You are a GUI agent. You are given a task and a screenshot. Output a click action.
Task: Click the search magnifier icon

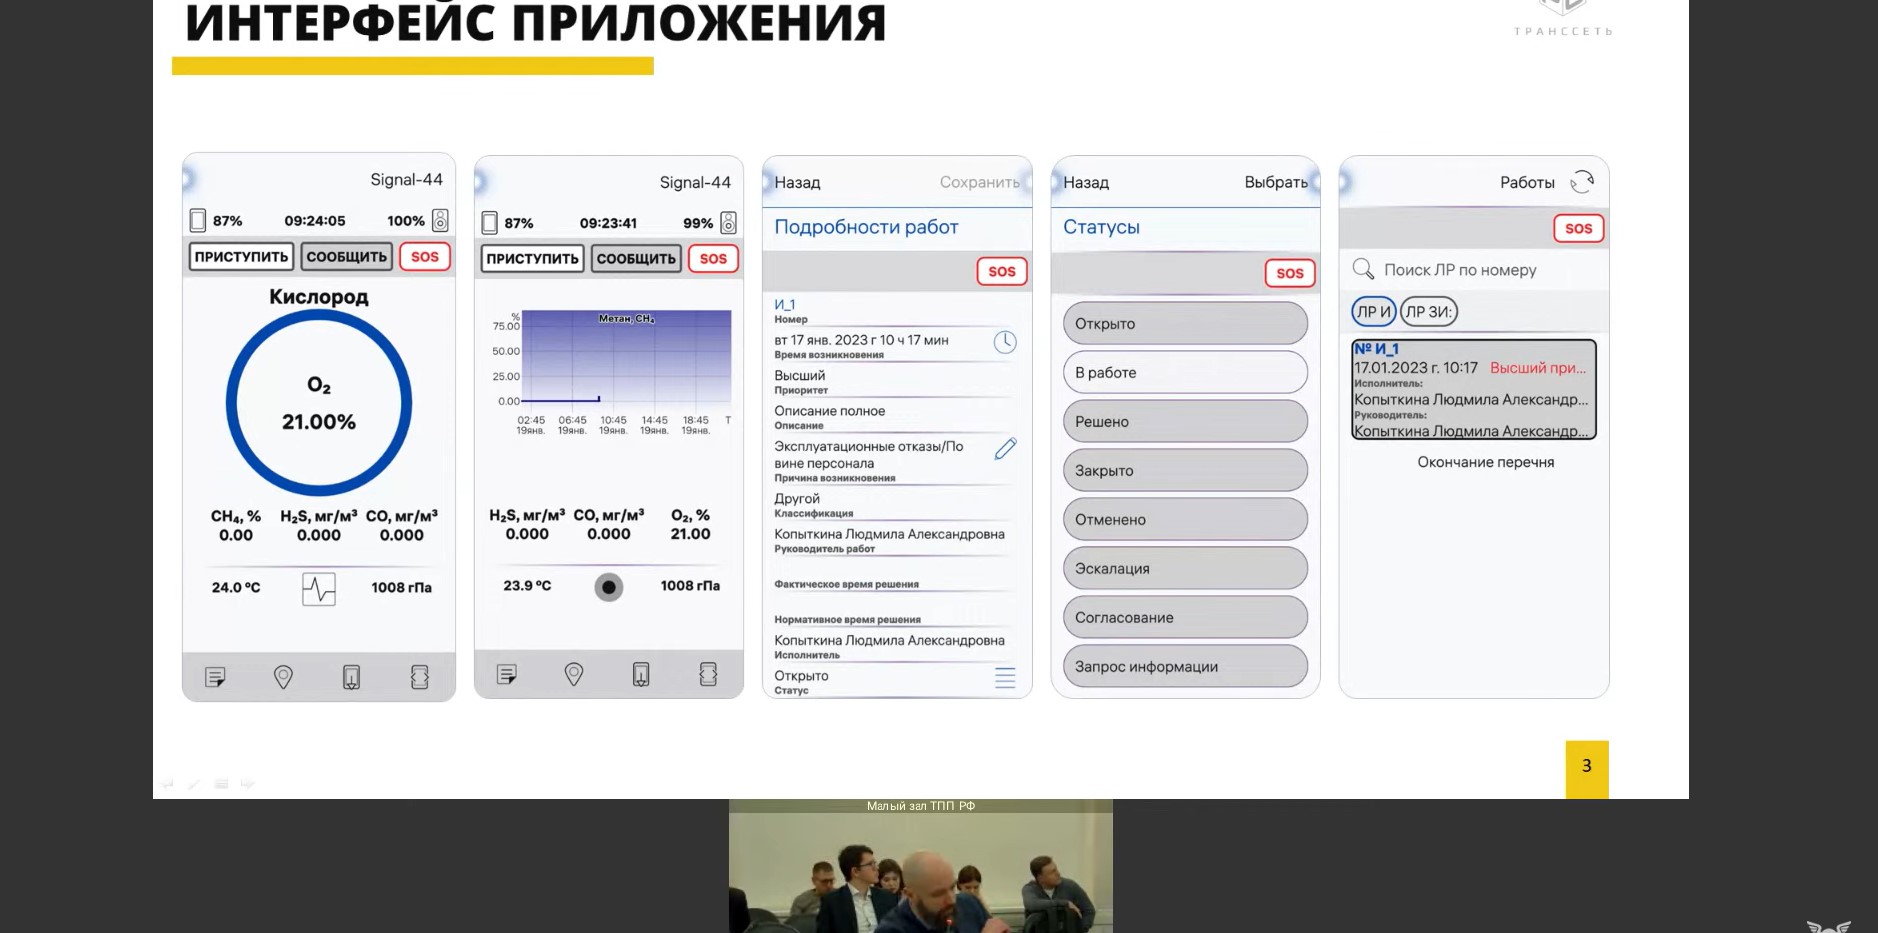tap(1363, 269)
